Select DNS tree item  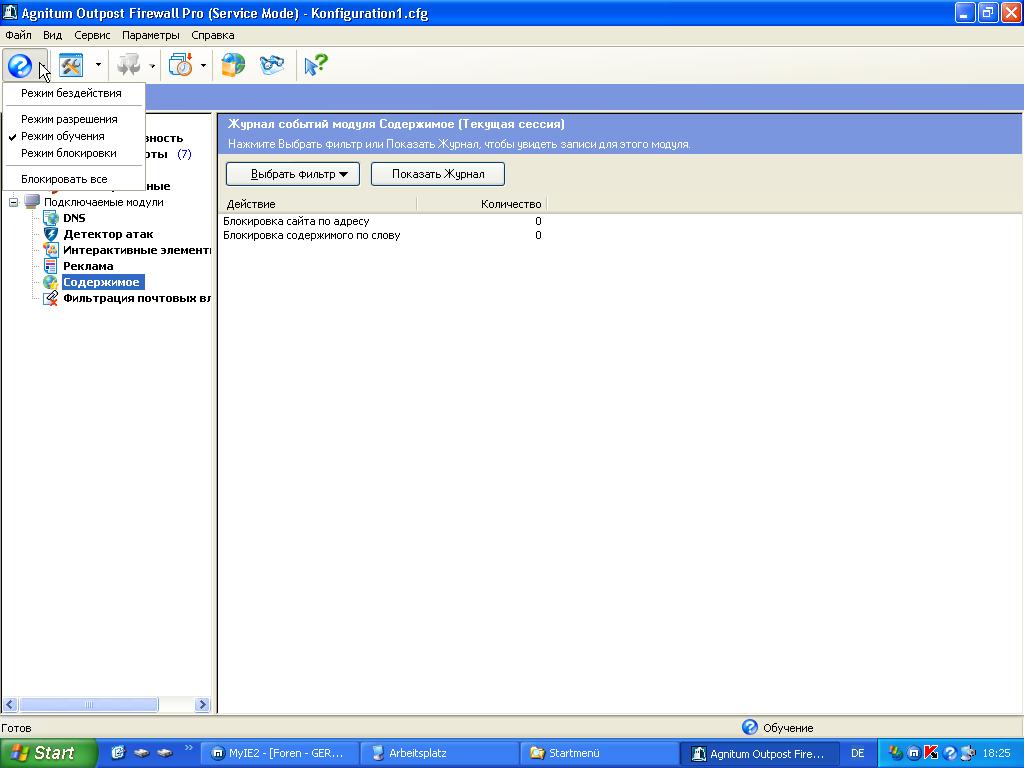coord(74,218)
